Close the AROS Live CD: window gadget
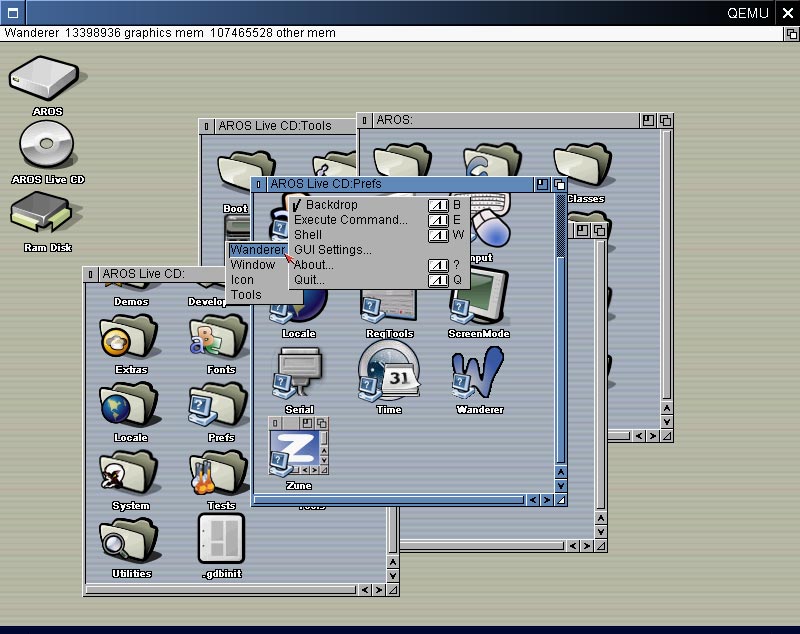The height and width of the screenshot is (634, 800). (90, 274)
